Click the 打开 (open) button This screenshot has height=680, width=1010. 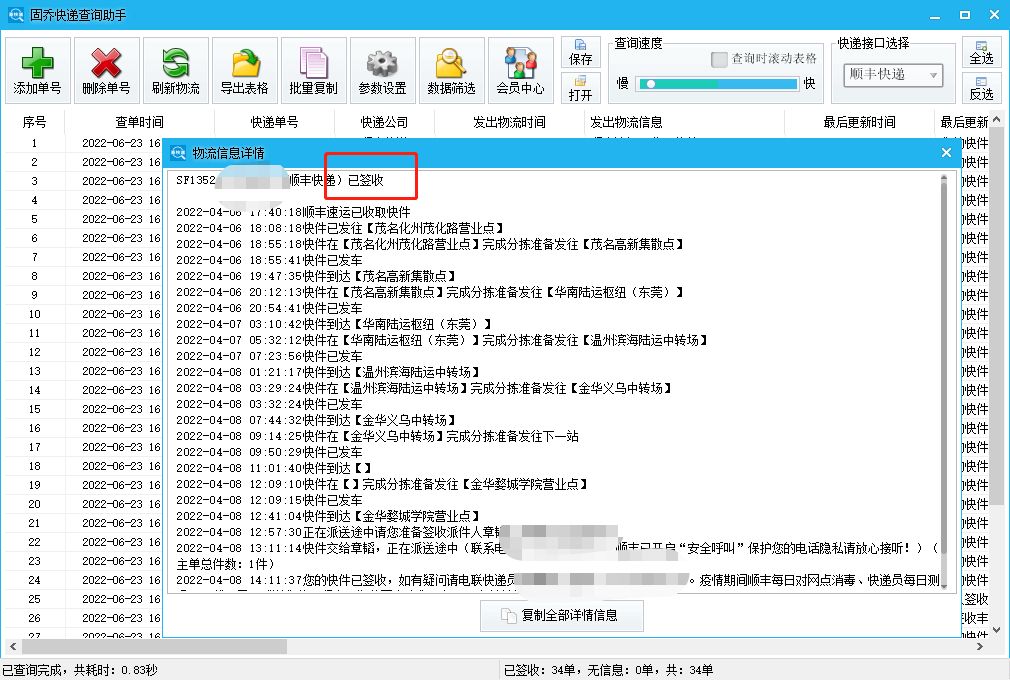tap(581, 90)
